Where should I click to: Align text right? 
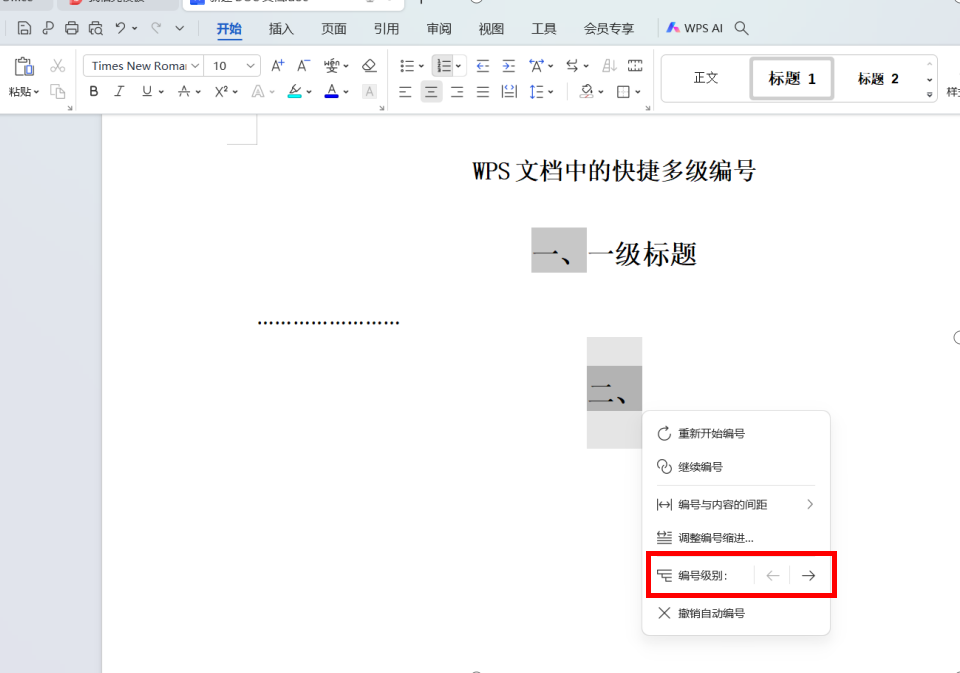tap(457, 92)
